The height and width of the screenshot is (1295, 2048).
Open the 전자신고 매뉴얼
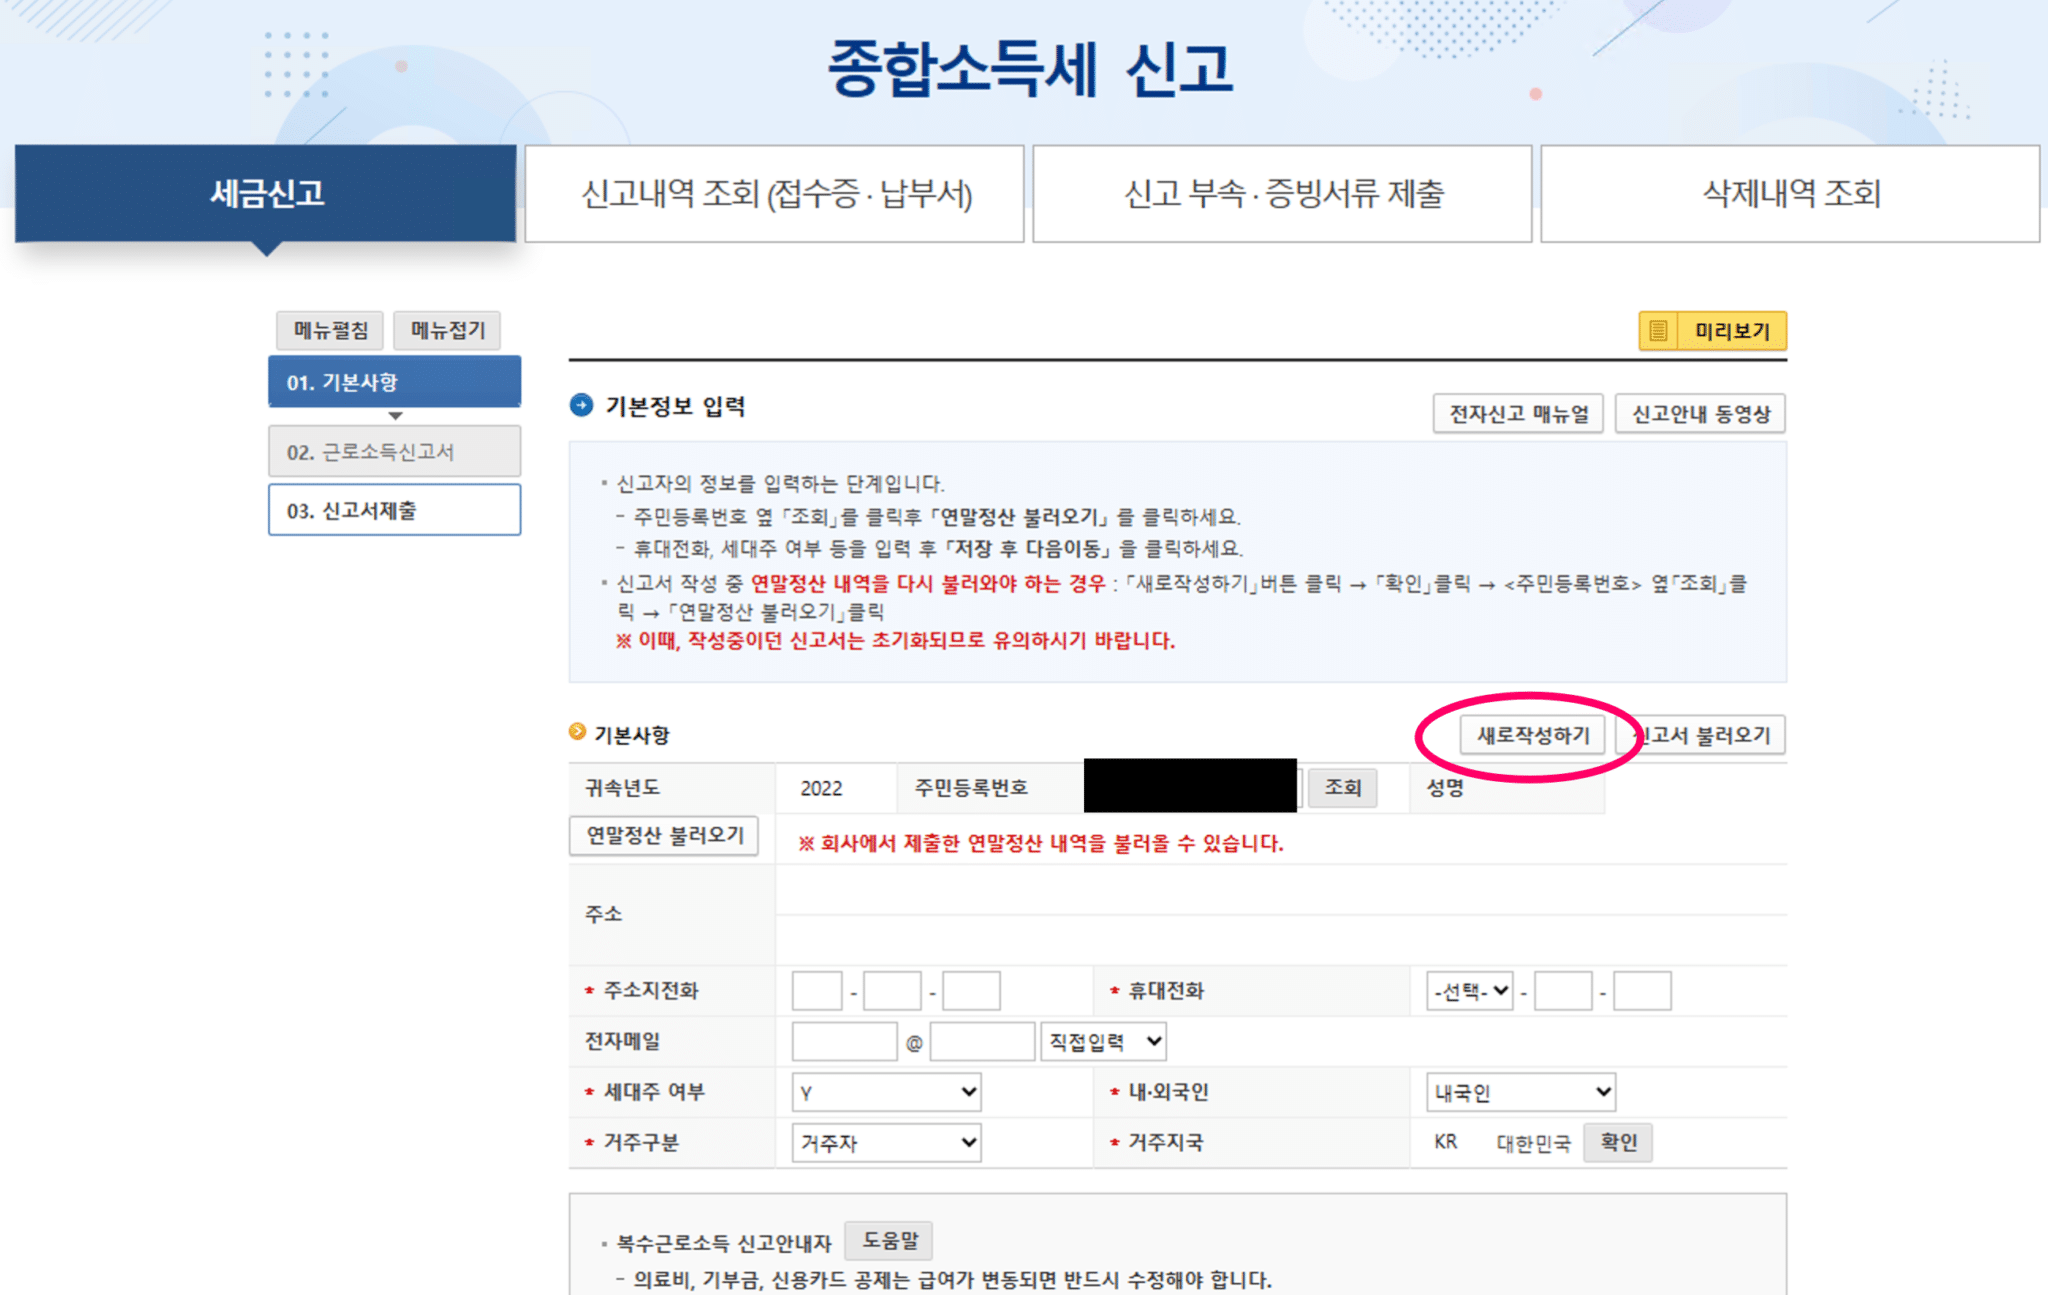pyautogui.click(x=1518, y=413)
